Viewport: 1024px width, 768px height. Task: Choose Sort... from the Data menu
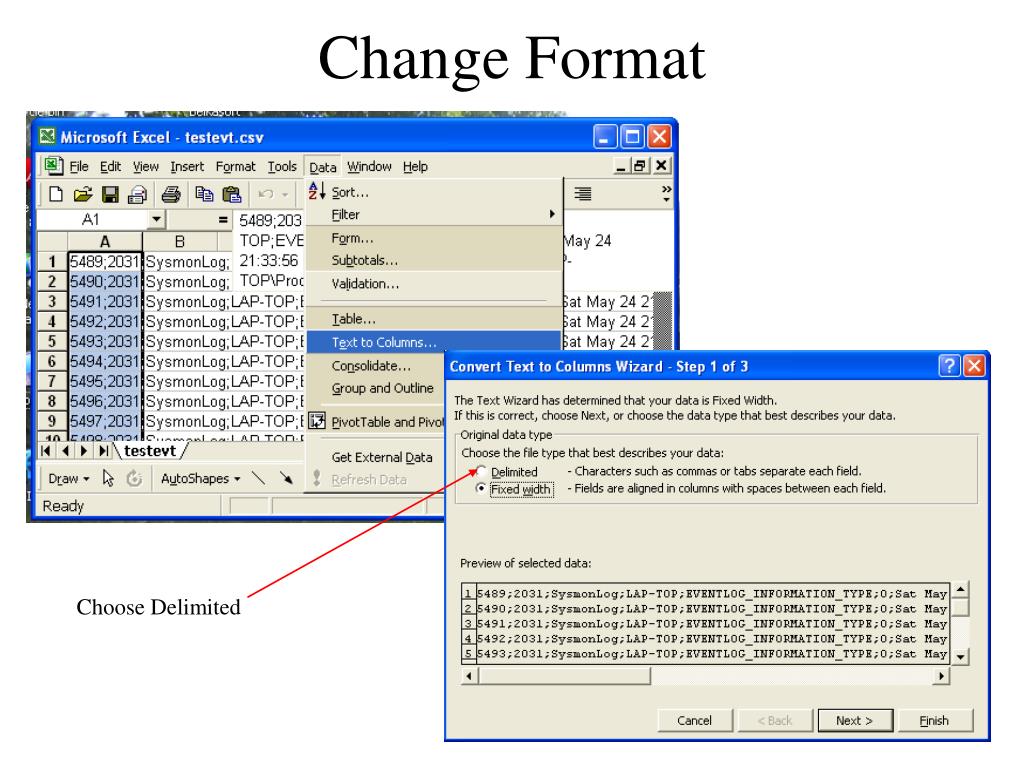(x=434, y=192)
